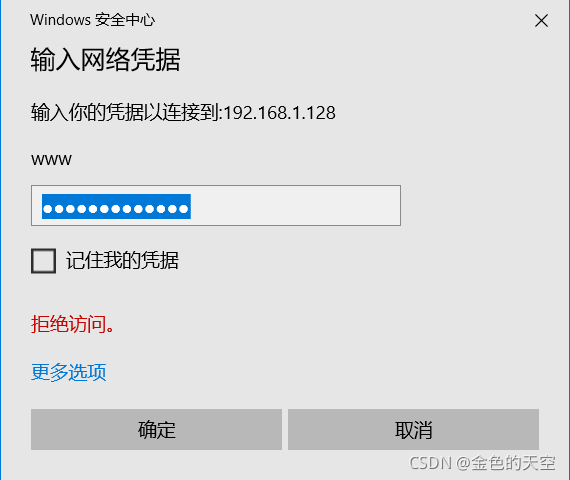The width and height of the screenshot is (570, 480).
Task: Click the 记住我的凭据 label text
Action: pyautogui.click(x=122, y=260)
